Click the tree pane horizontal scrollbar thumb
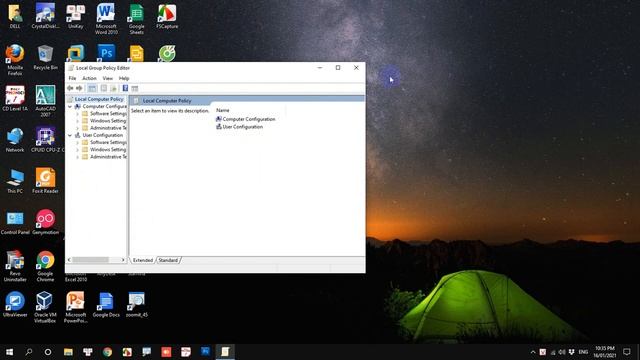640x360 pixels. (90, 260)
